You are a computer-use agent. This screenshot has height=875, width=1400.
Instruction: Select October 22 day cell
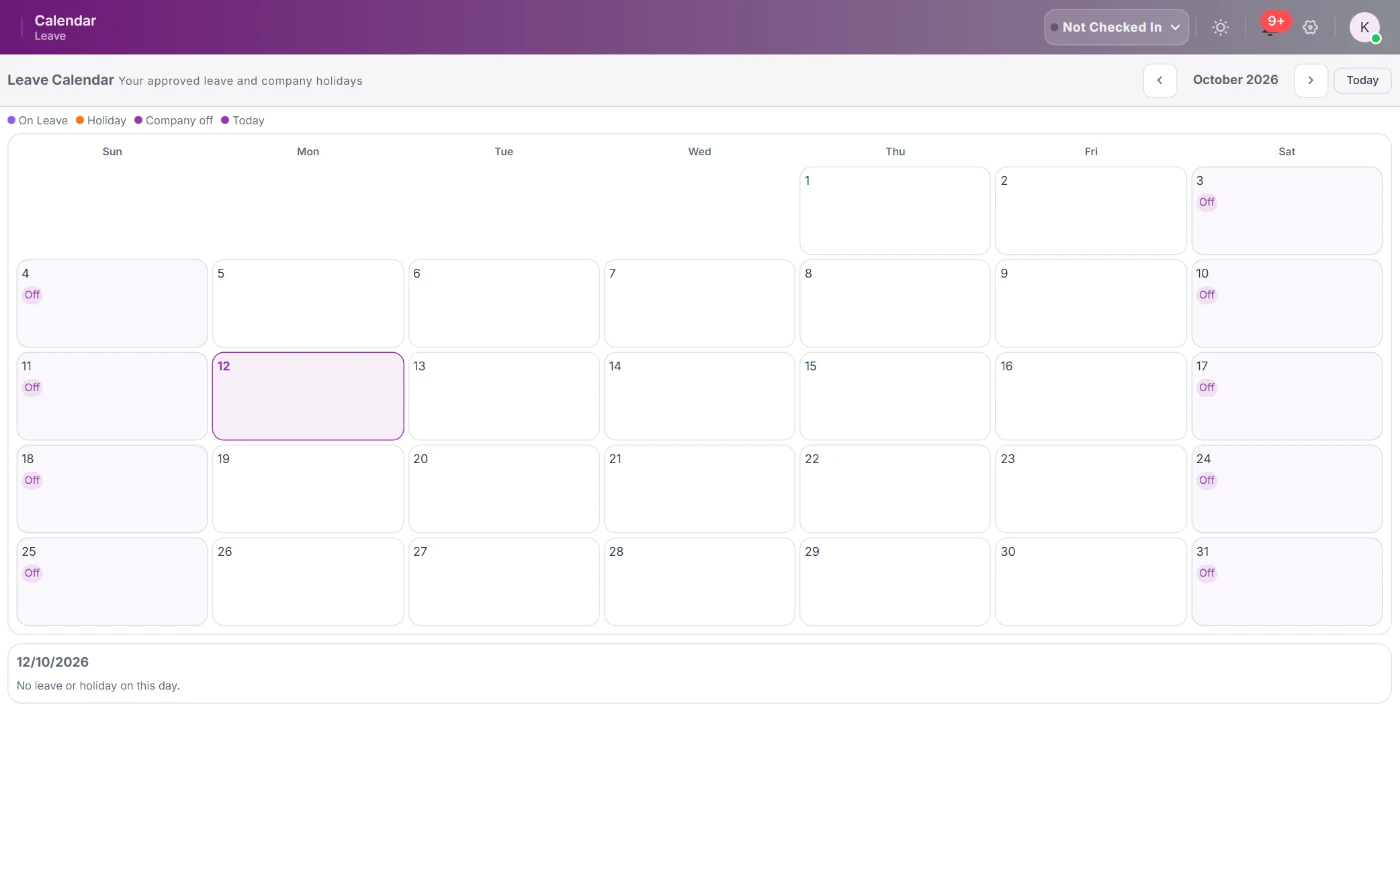pyautogui.click(x=895, y=489)
